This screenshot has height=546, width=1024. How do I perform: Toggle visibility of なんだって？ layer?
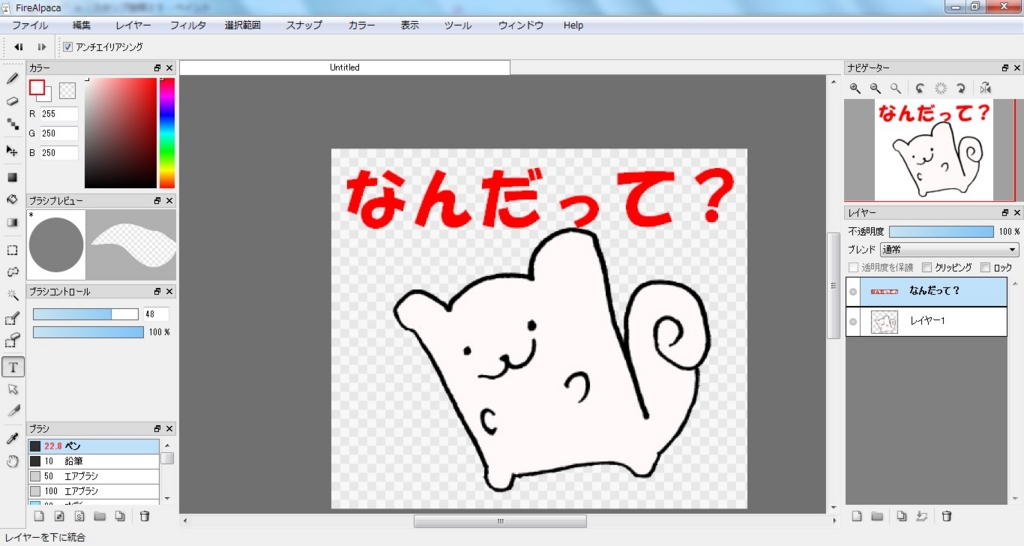(853, 291)
